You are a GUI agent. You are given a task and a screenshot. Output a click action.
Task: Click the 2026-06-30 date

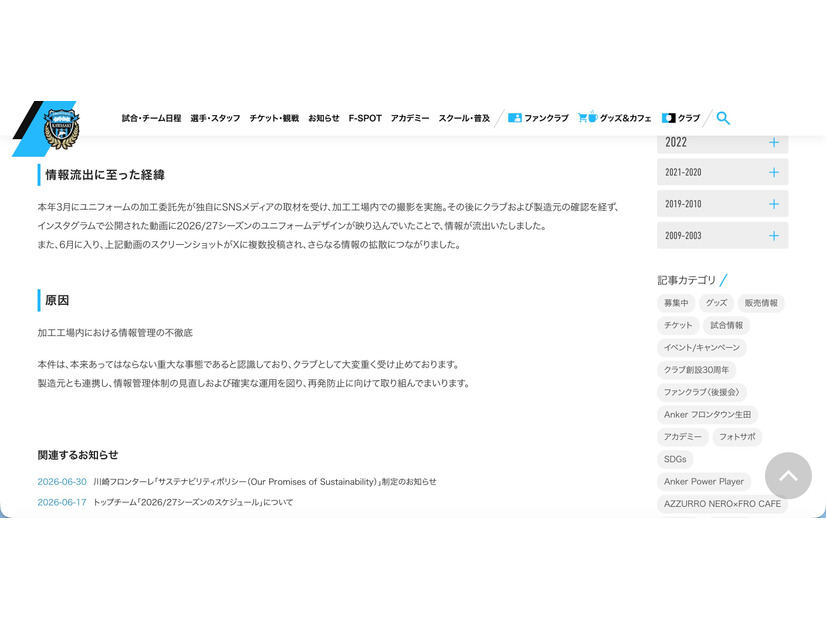click(x=62, y=481)
